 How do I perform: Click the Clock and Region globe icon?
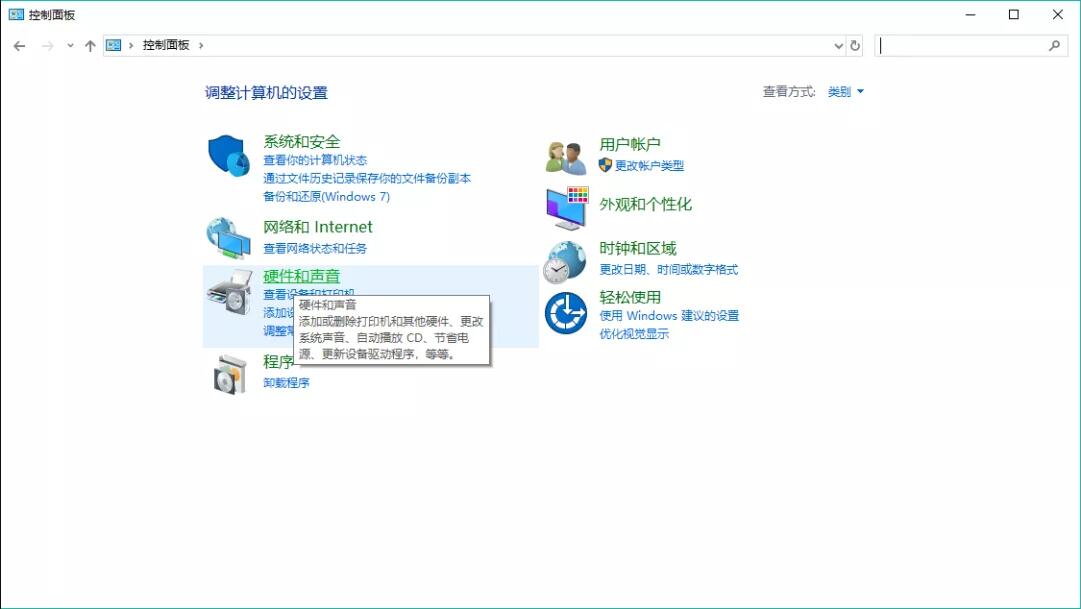pyautogui.click(x=565, y=262)
